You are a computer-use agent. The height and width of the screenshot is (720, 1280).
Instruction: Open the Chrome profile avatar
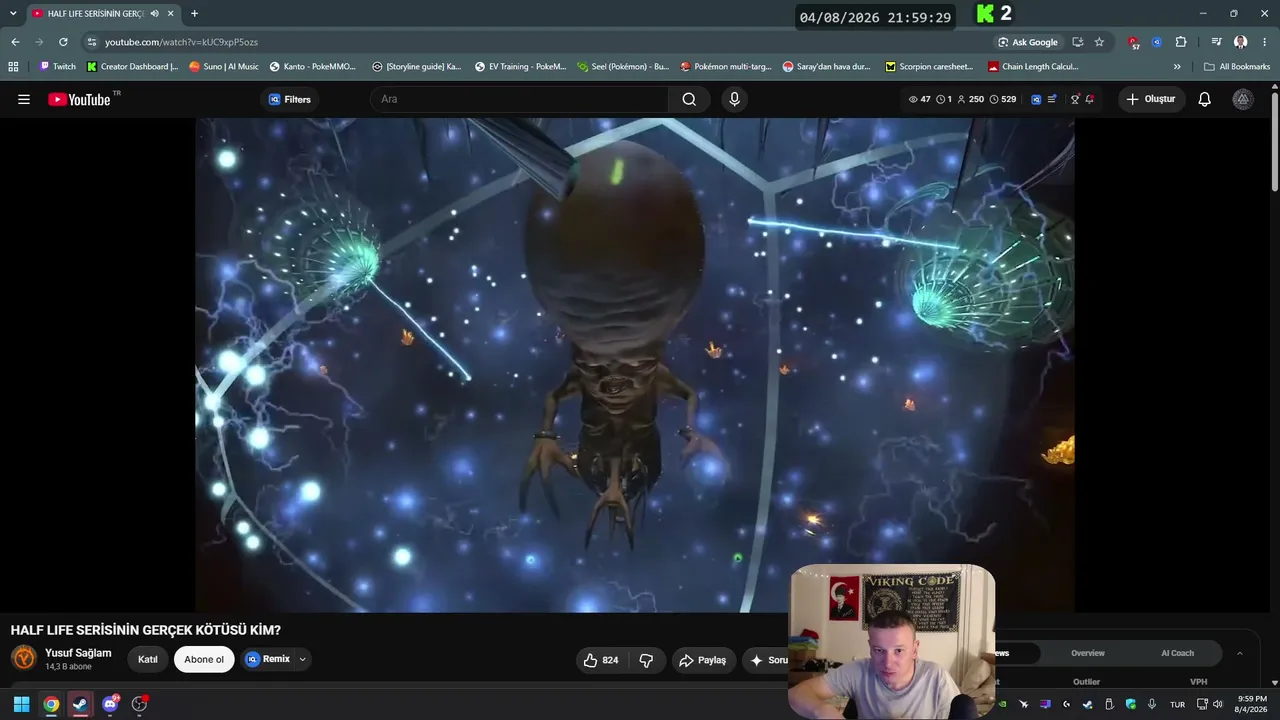tap(1240, 42)
